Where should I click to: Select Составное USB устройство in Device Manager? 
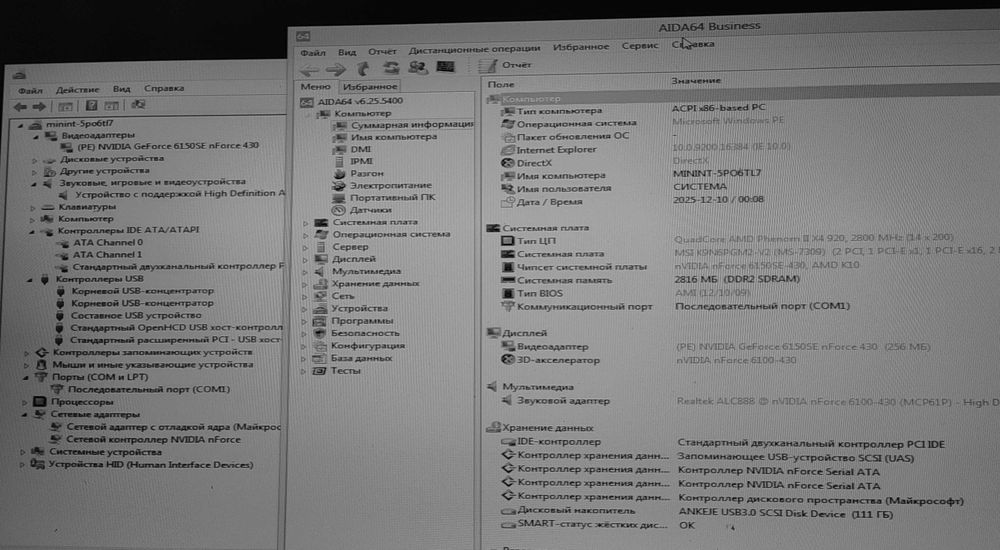click(x=136, y=315)
